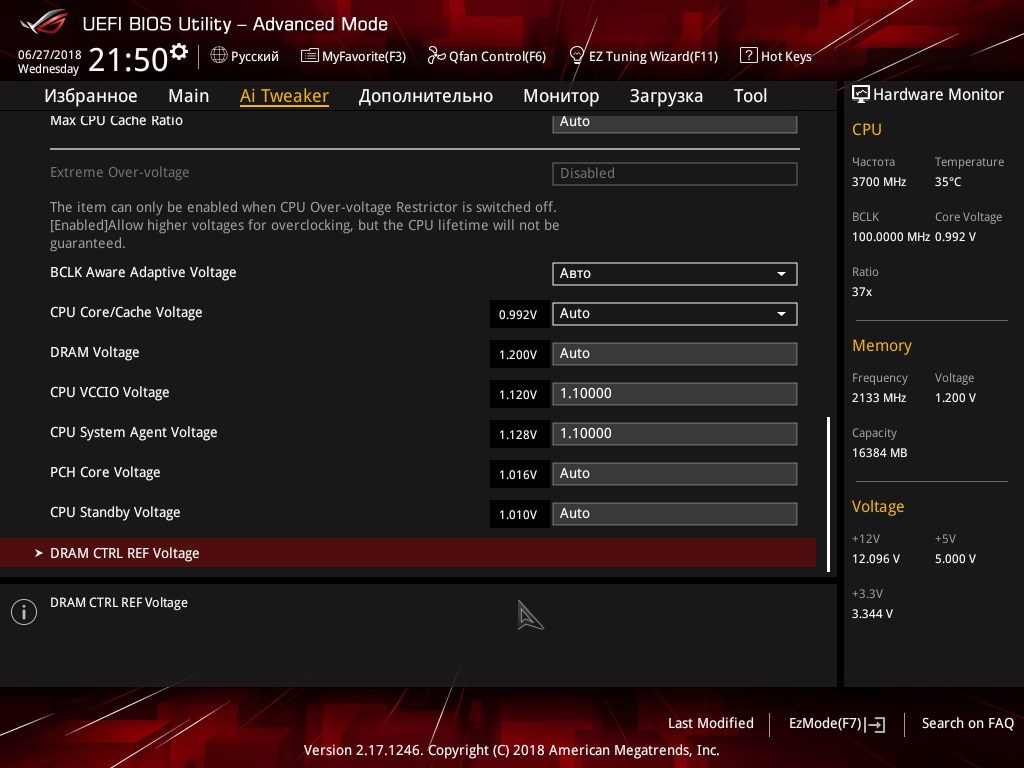Viewport: 1024px width, 768px height.
Task: Click the Русский language button
Action: pyautogui.click(x=244, y=56)
